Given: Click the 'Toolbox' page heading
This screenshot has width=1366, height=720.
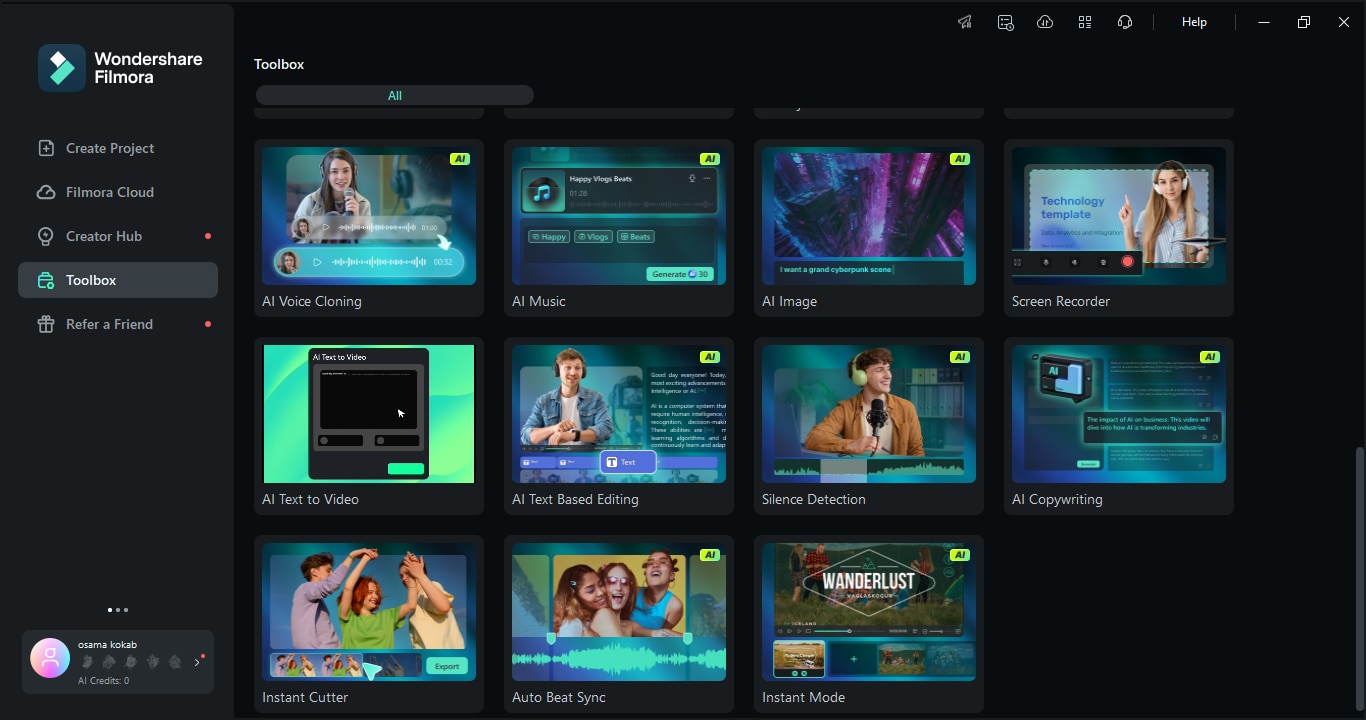Looking at the screenshot, I should [279, 64].
